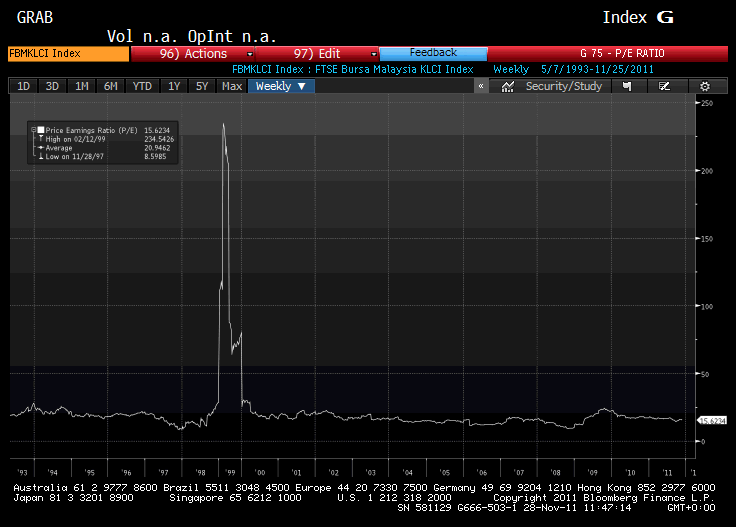
Task: Click the 100 y-axis label
Action: (x=707, y=306)
